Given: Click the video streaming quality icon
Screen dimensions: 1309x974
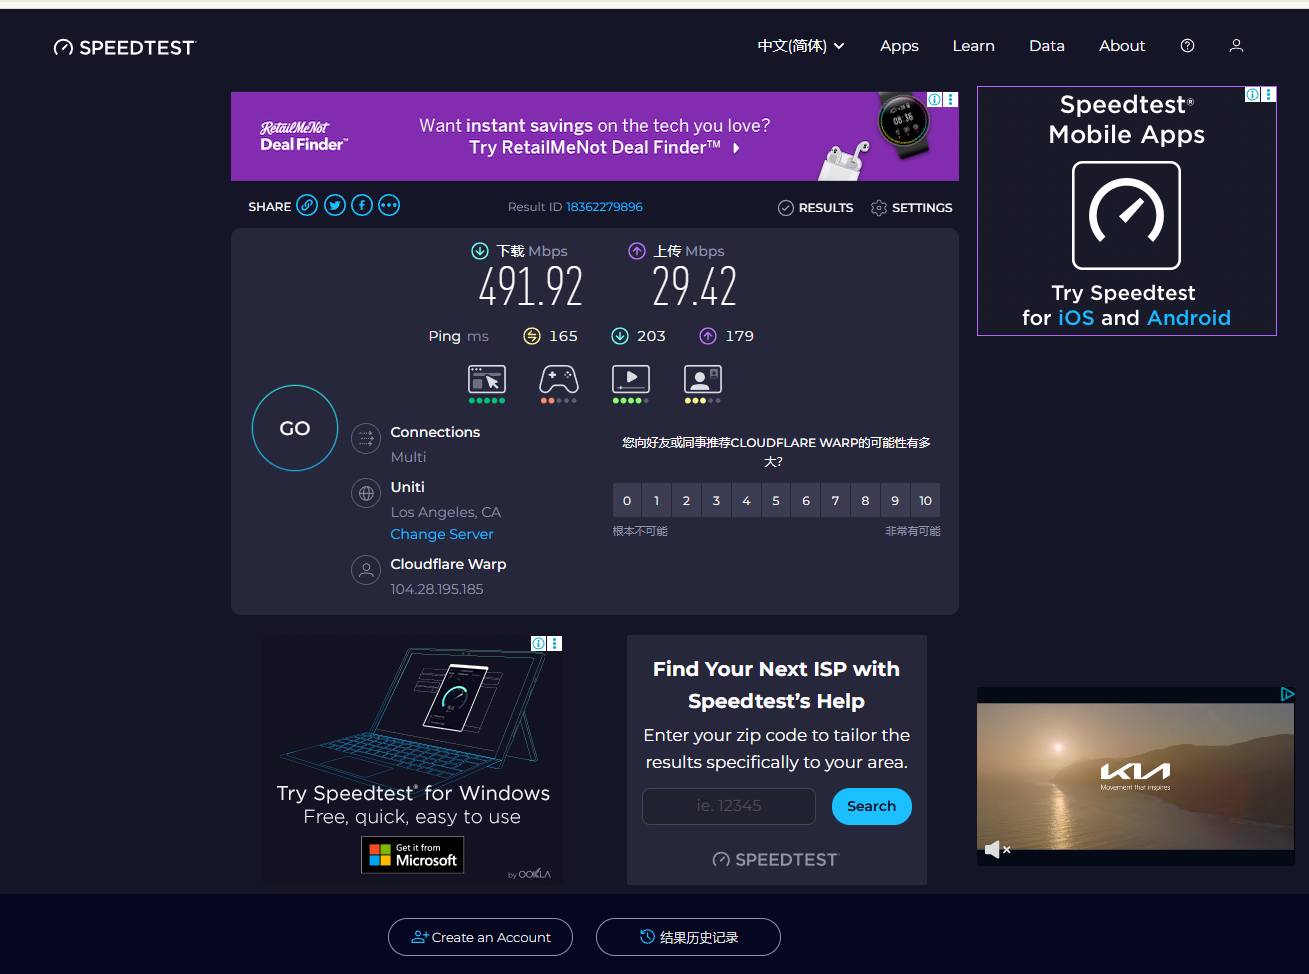Looking at the screenshot, I should click(x=631, y=381).
